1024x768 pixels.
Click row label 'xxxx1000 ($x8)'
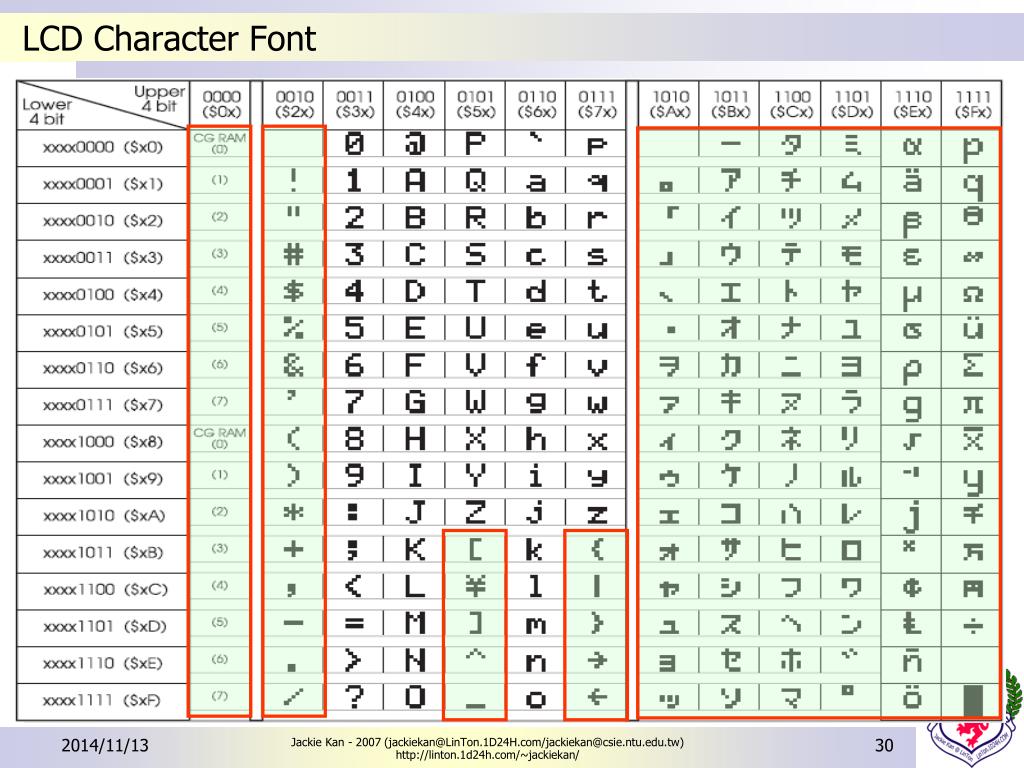103,442
